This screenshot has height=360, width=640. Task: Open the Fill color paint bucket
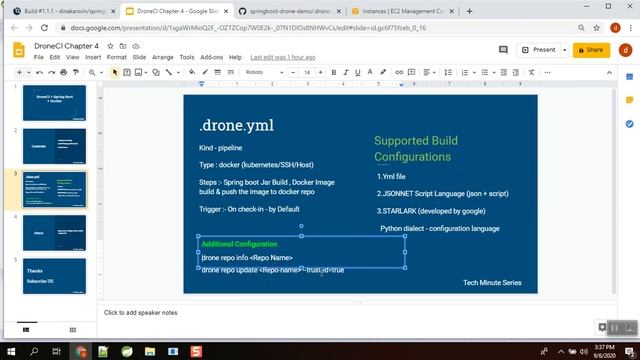[192, 73]
